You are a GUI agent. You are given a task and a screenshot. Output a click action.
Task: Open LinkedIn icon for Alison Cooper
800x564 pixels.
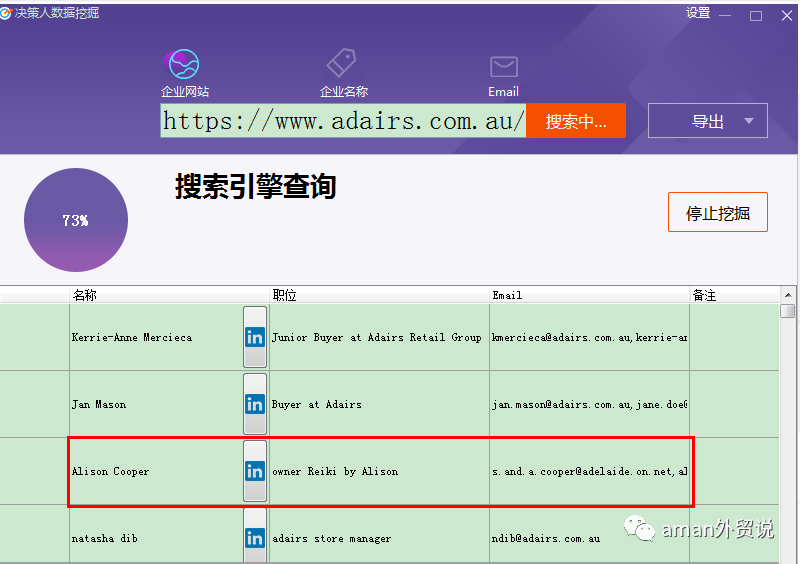click(x=255, y=471)
